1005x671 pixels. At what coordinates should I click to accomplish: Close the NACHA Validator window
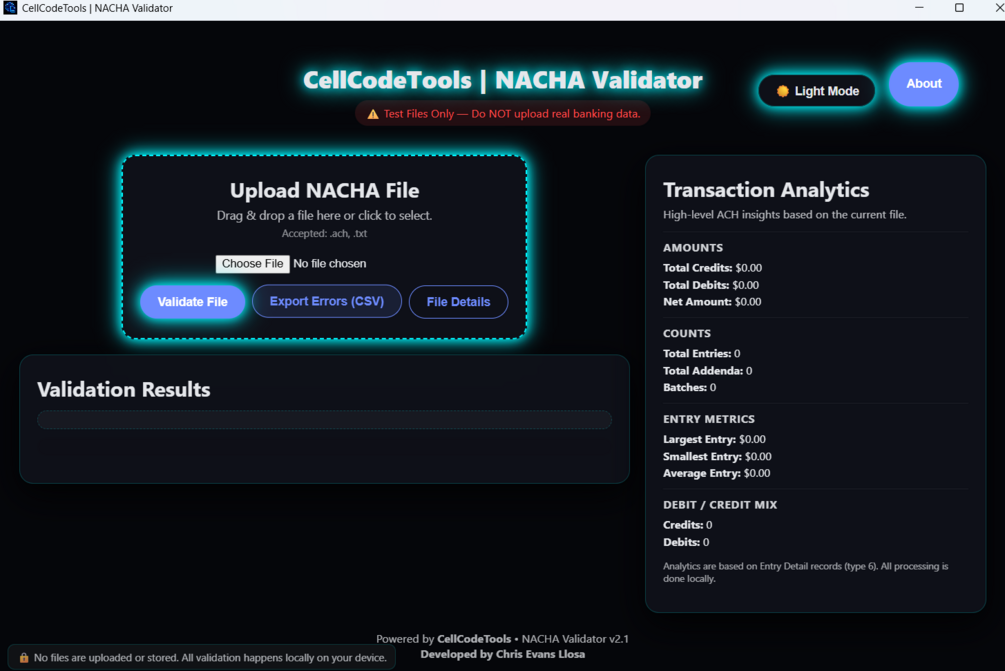[999, 8]
